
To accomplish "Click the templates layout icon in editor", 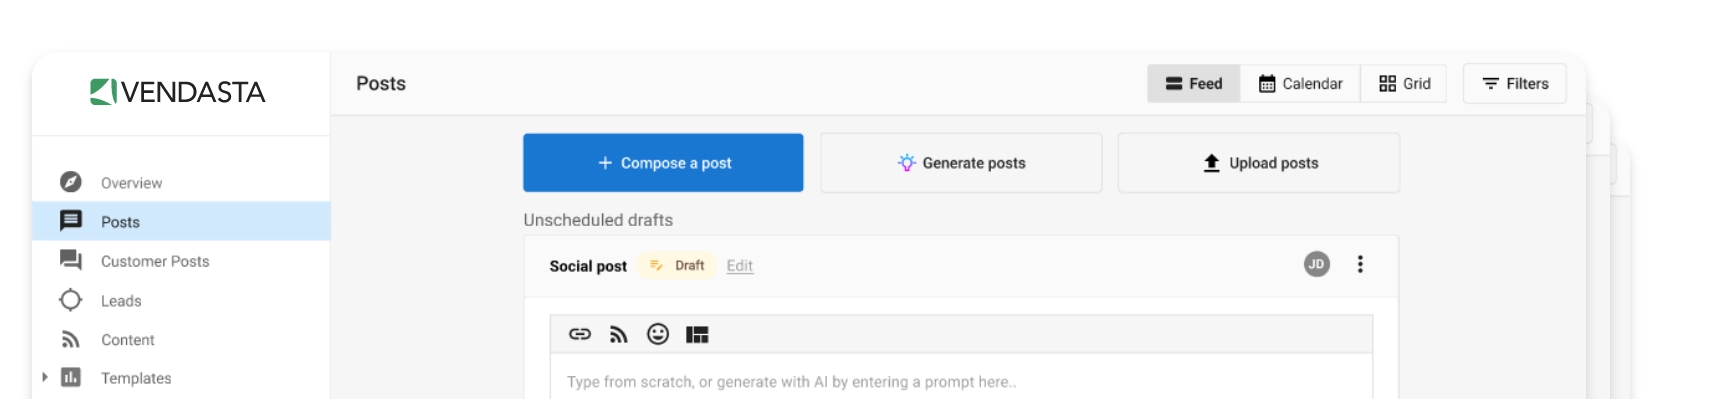I will point(697,334).
